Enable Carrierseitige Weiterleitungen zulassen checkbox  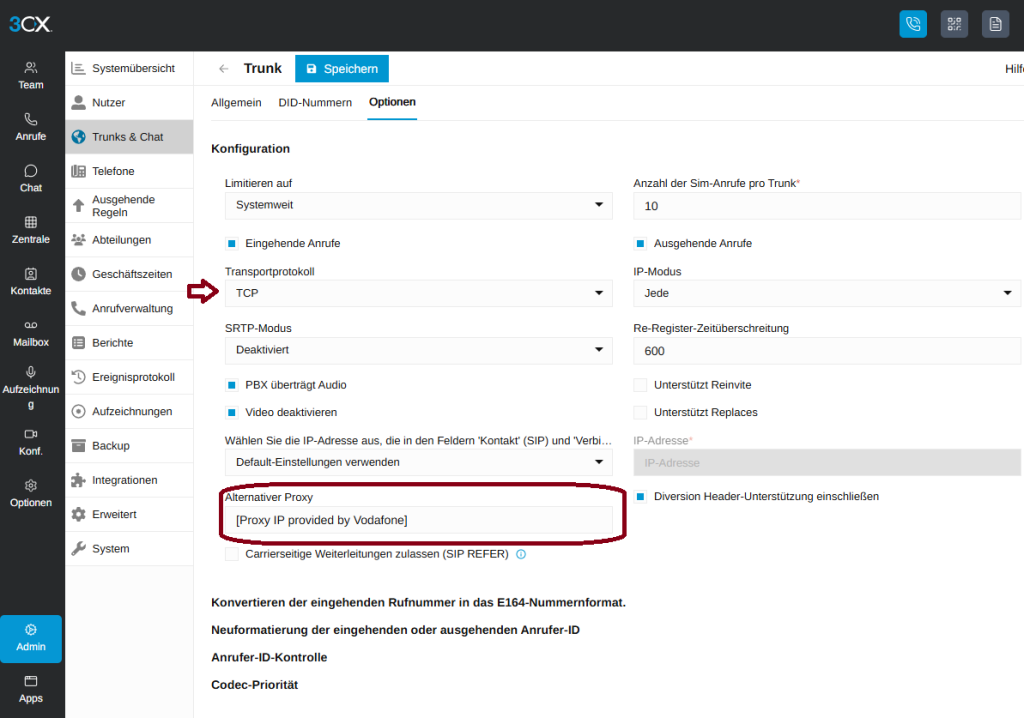pos(231,554)
